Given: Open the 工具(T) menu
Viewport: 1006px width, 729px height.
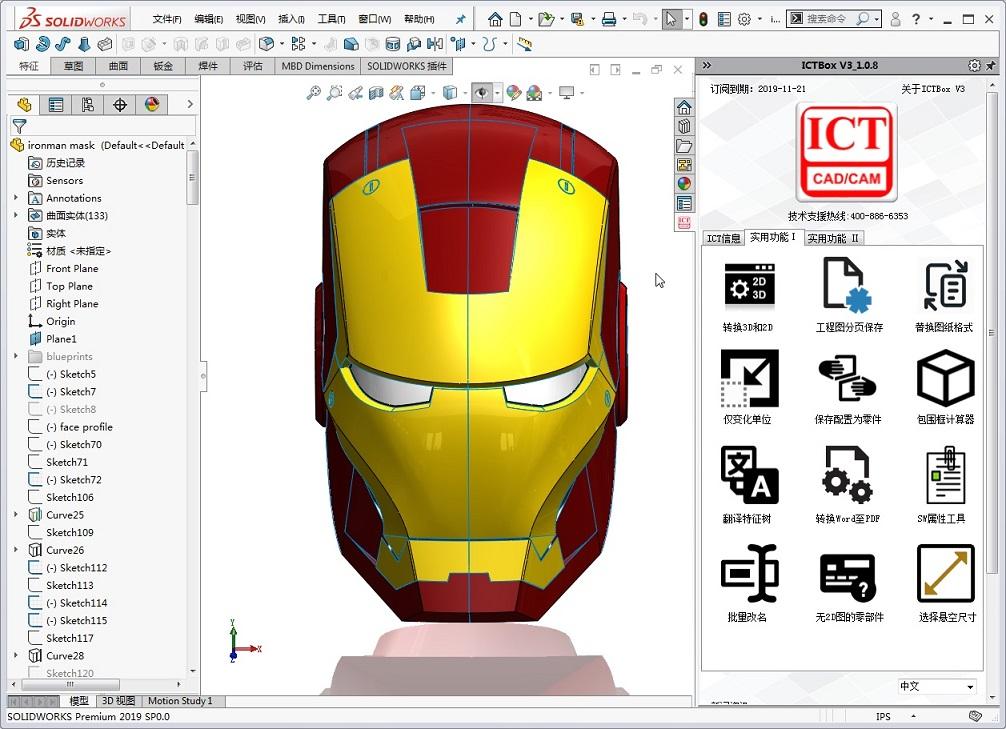Looking at the screenshot, I should (x=331, y=19).
